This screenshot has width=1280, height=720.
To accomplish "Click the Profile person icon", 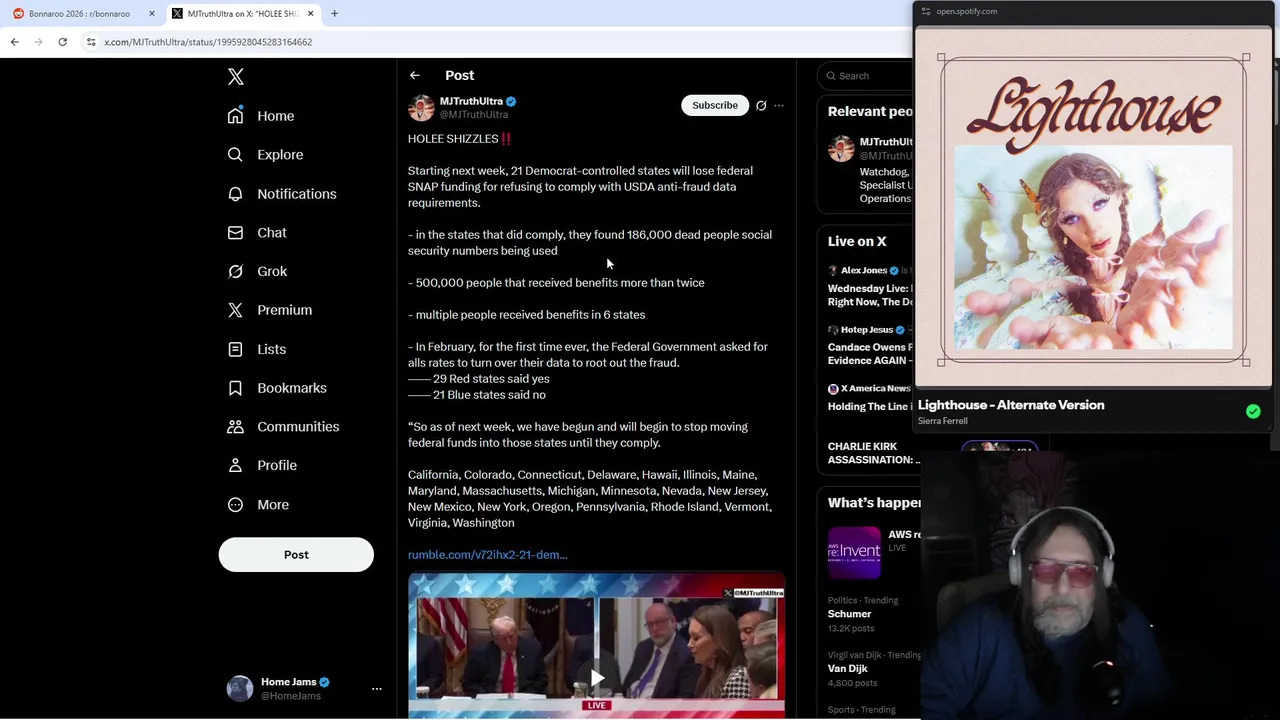I will 235,465.
